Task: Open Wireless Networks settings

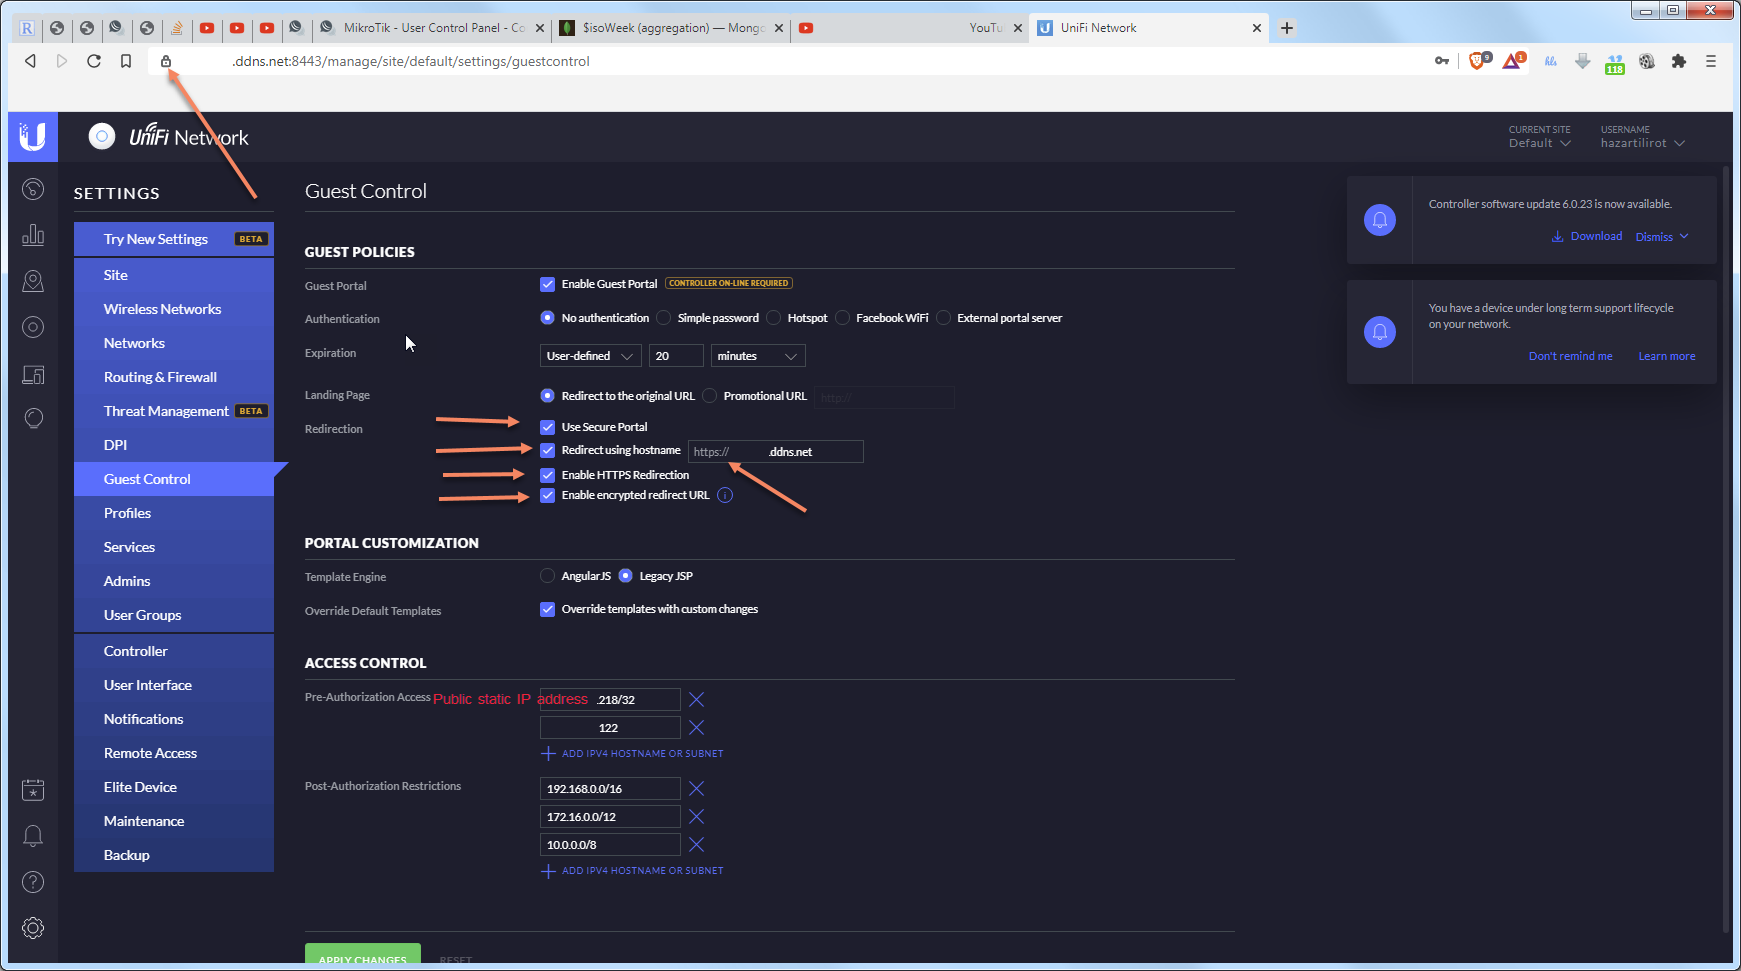Action: [174, 309]
